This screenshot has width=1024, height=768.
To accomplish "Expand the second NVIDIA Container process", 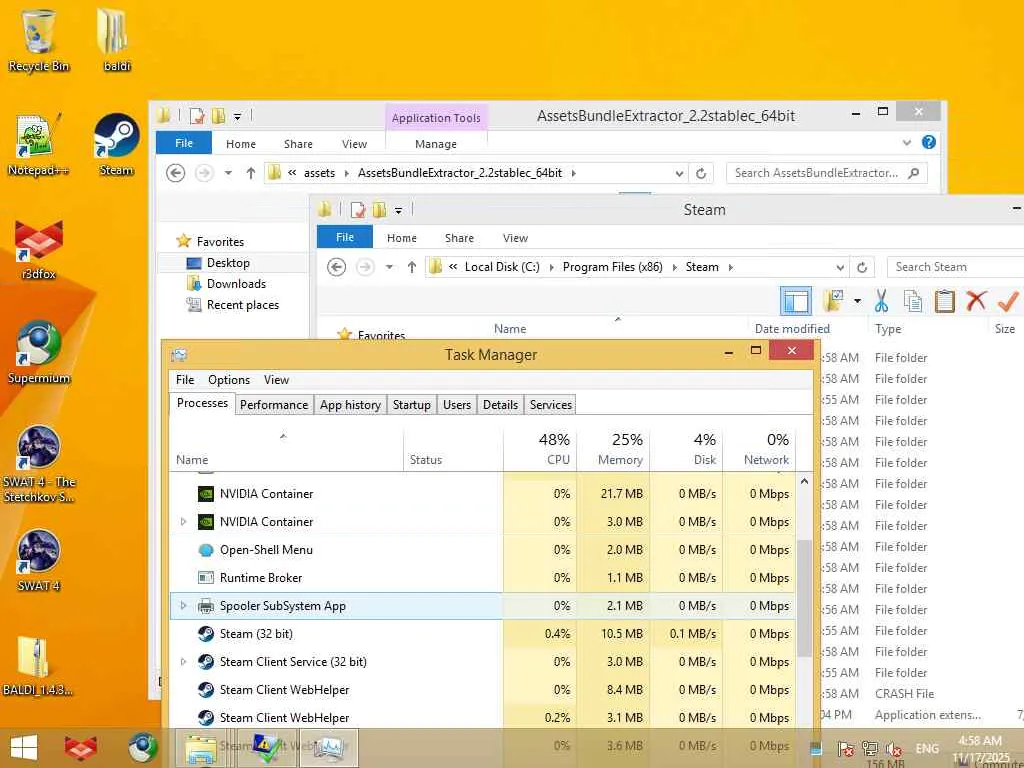I will (184, 521).
